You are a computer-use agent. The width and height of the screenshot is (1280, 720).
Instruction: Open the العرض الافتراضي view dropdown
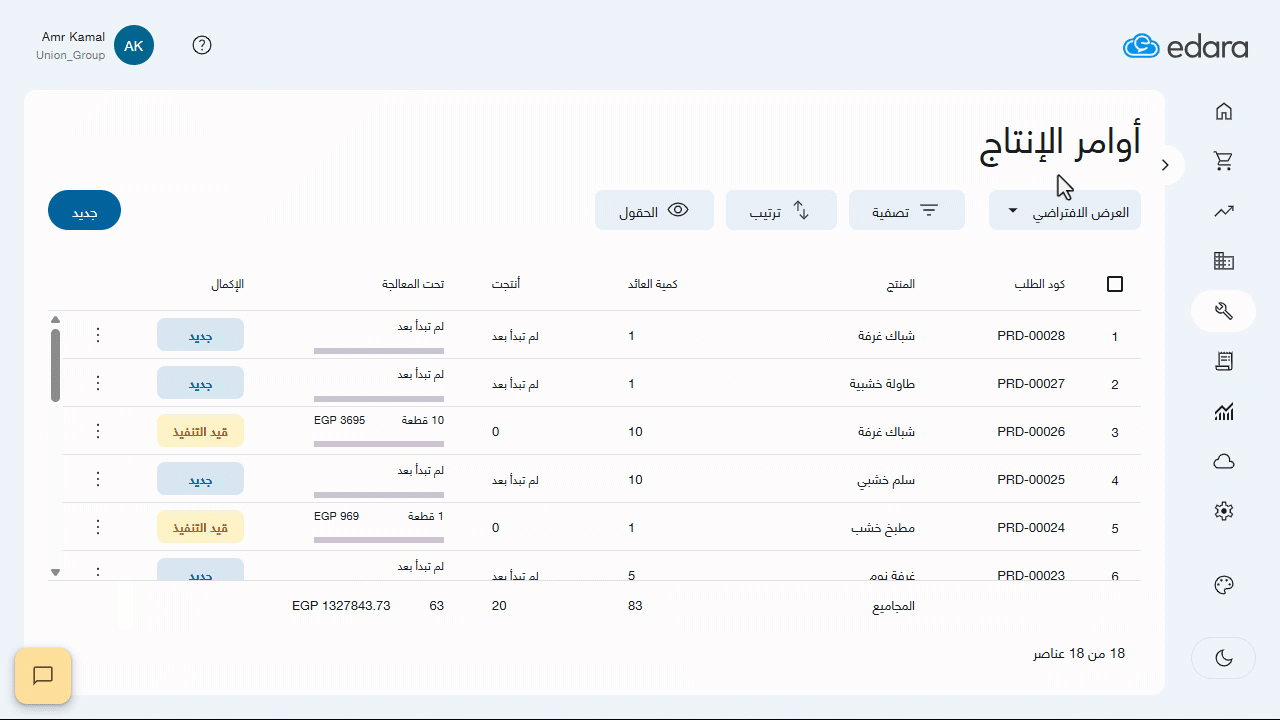1065,210
